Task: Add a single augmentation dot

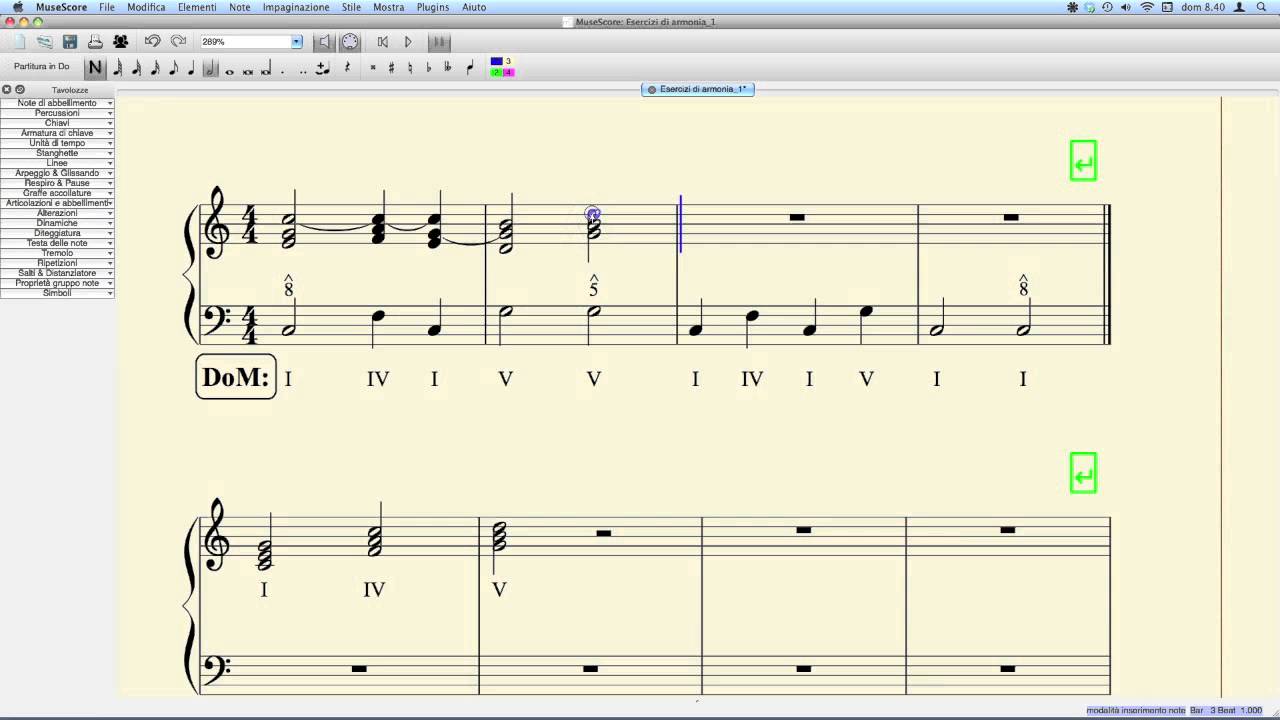Action: click(x=283, y=70)
